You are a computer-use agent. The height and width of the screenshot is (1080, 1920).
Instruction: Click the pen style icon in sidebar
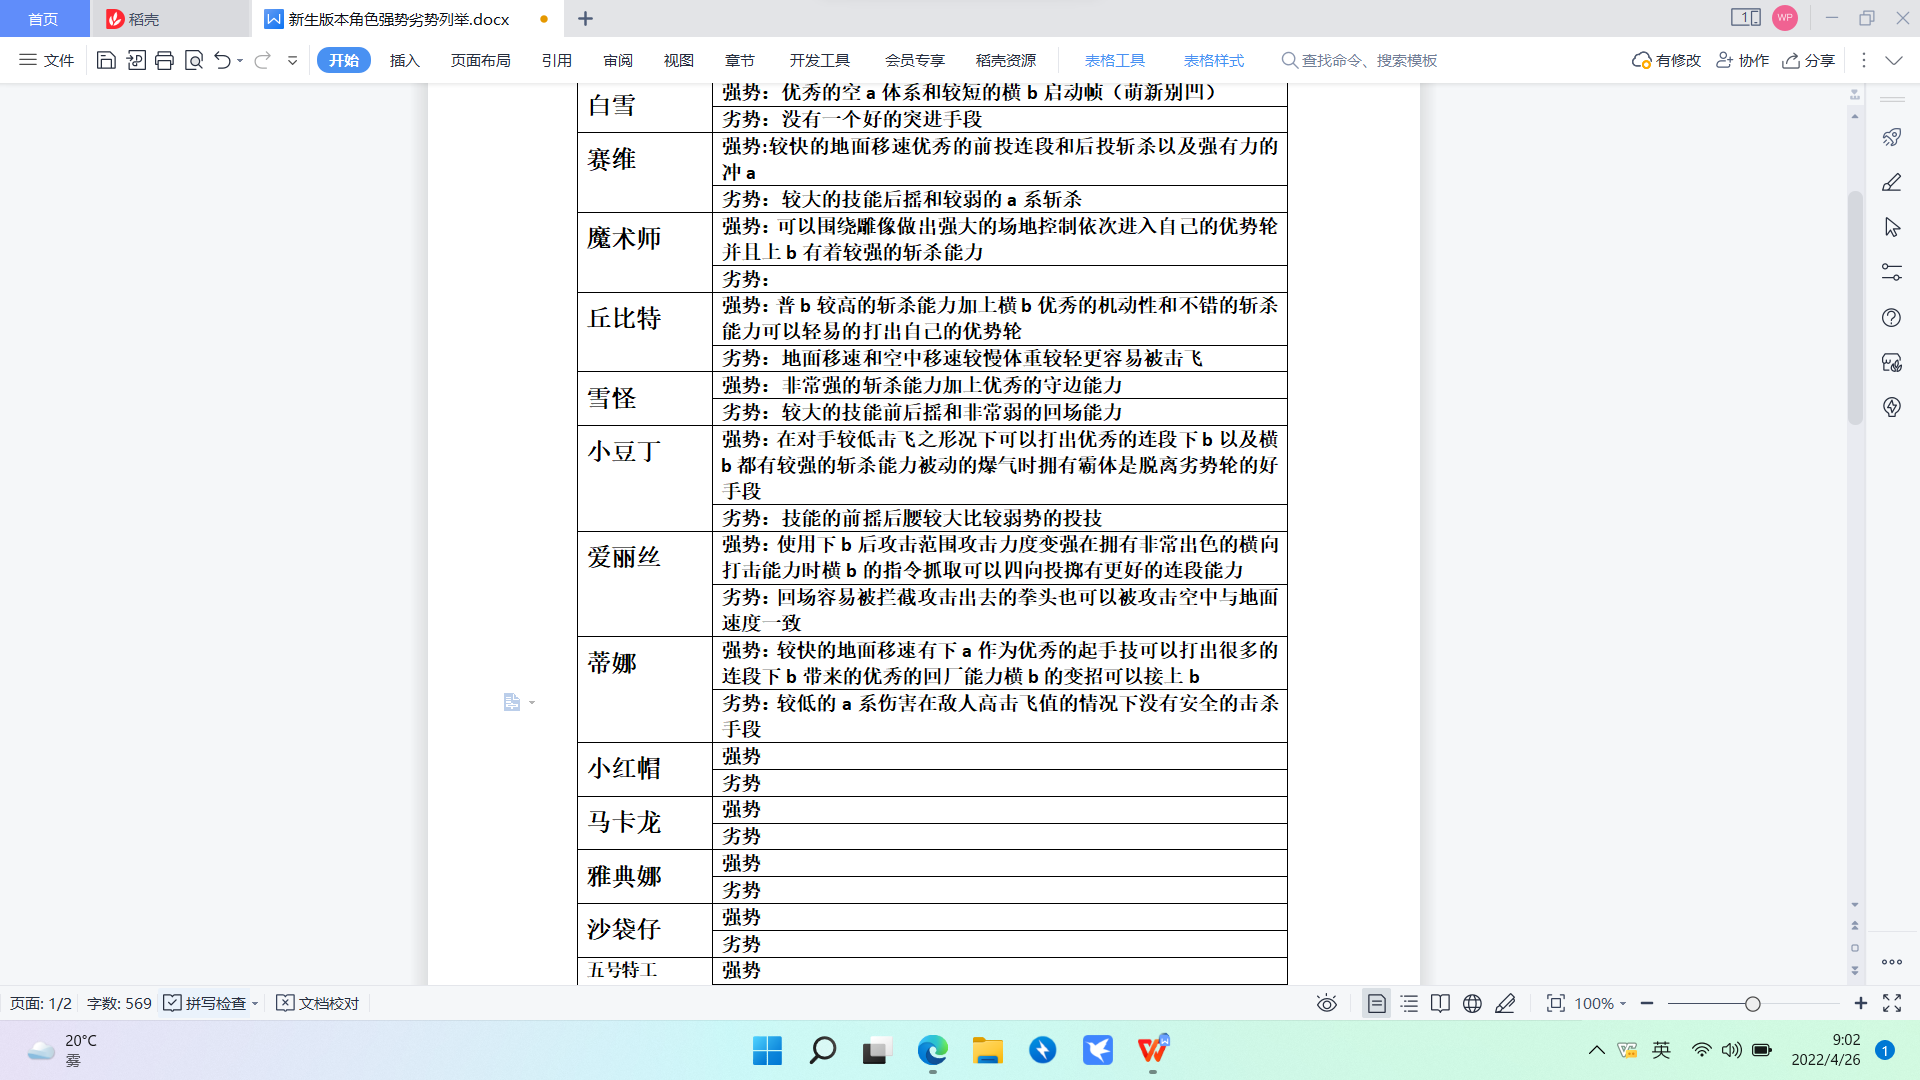point(1892,182)
